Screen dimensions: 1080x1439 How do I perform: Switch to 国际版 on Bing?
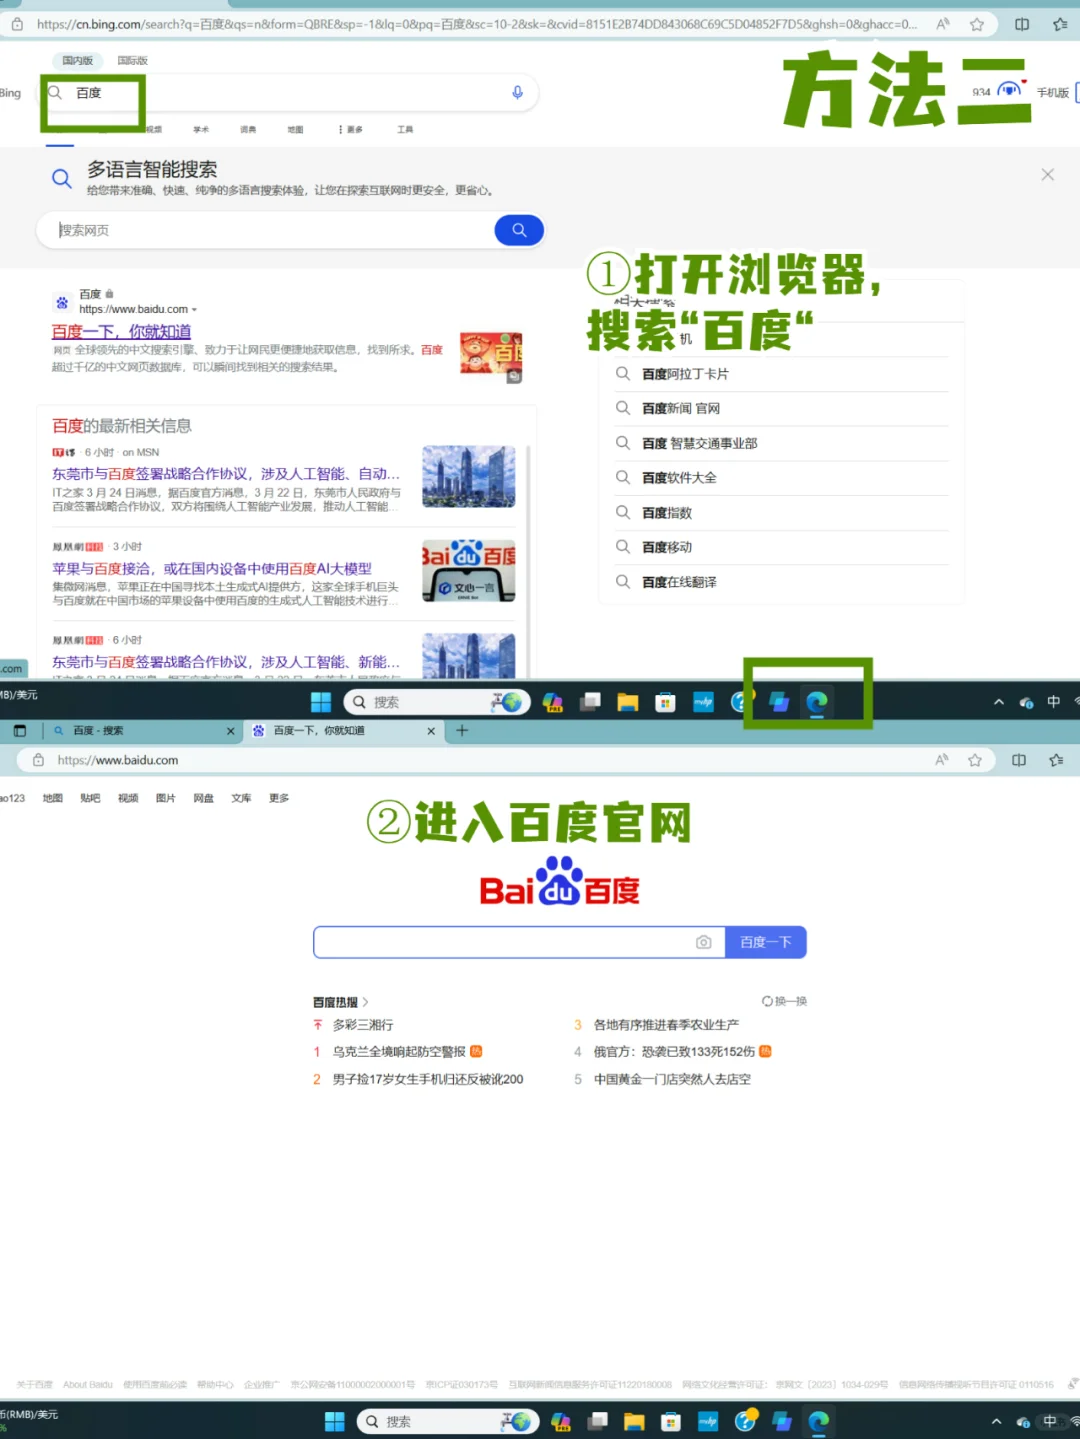131,60
